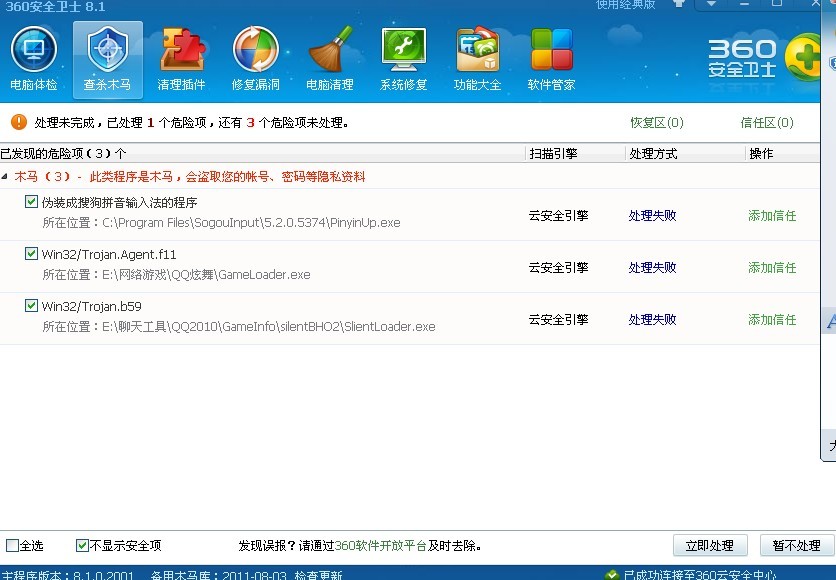Click the green connected checkmark status icon
Viewport: 836px width, 580px height.
612,575
